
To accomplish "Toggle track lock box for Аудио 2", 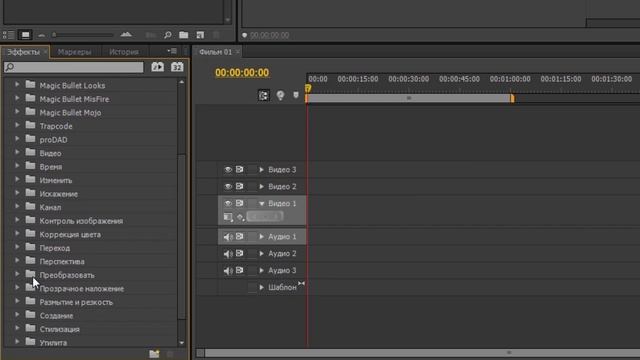I will 252,253.
